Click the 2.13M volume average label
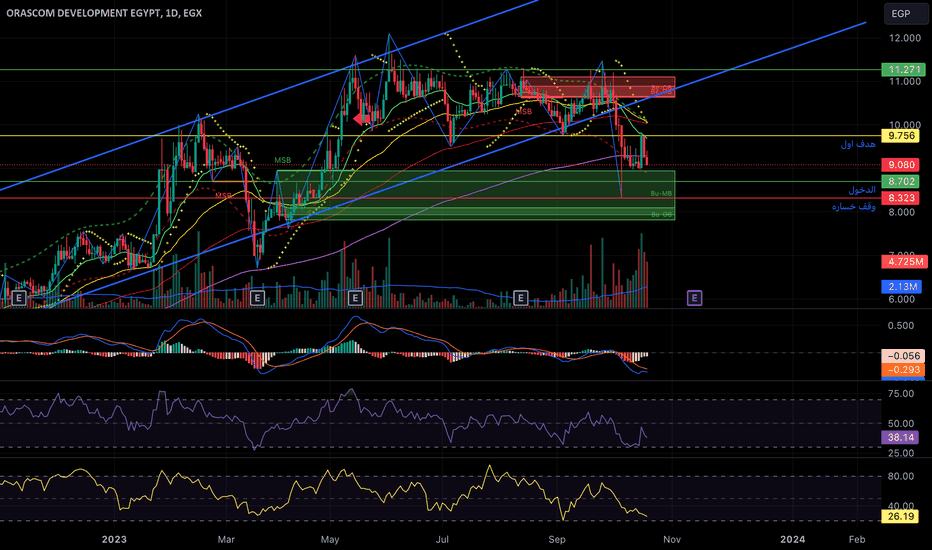 tap(902, 287)
